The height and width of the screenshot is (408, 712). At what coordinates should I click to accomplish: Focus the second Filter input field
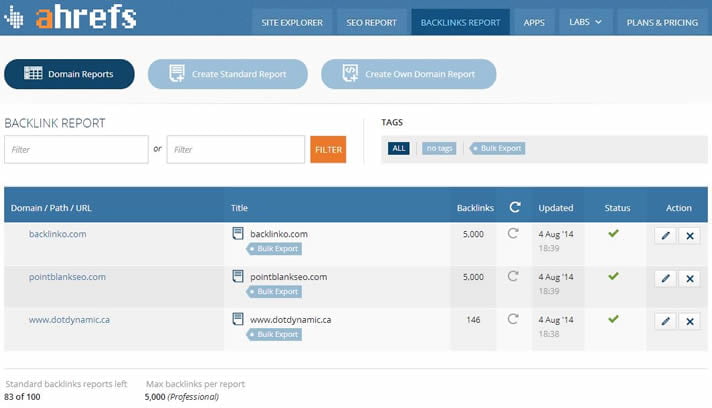coord(236,149)
